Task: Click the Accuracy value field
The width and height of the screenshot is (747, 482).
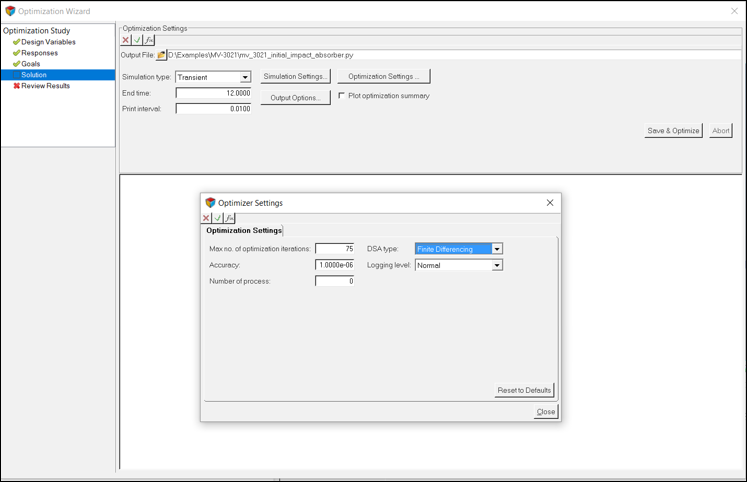Action: (x=334, y=265)
